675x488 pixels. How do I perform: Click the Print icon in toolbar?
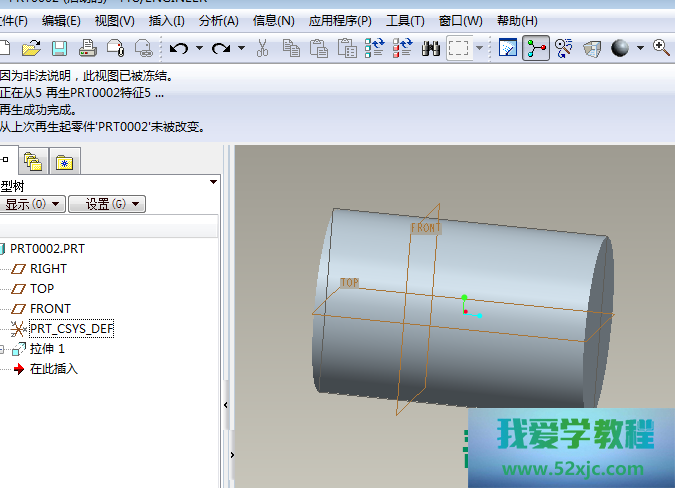click(x=88, y=47)
